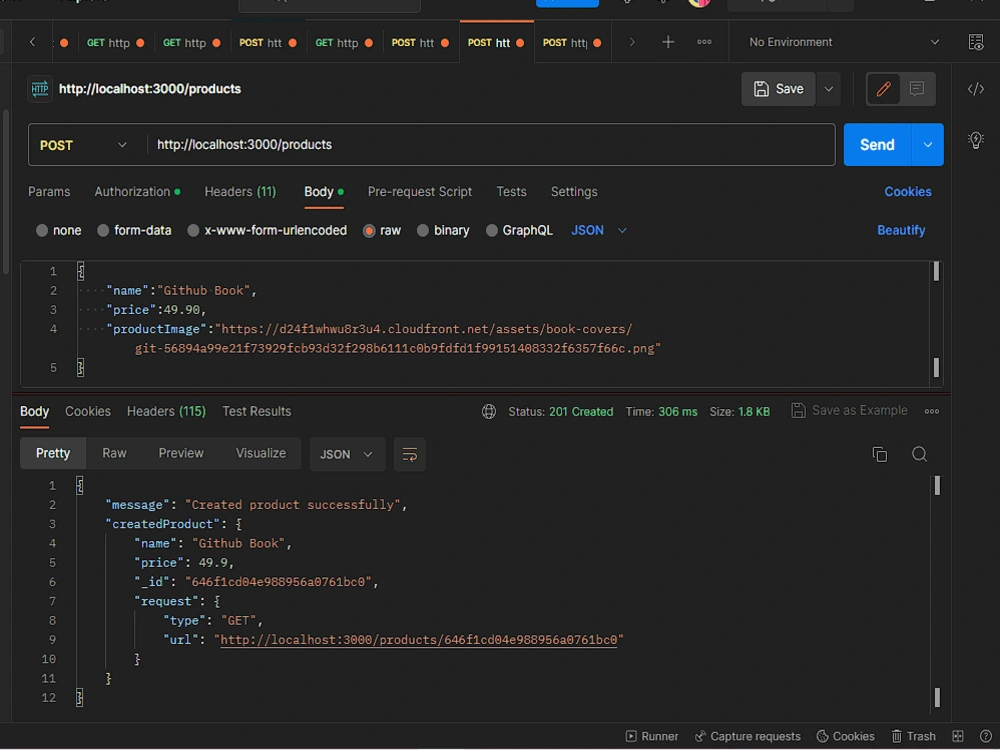
Task: Open the No Environment dropdown
Action: point(844,42)
